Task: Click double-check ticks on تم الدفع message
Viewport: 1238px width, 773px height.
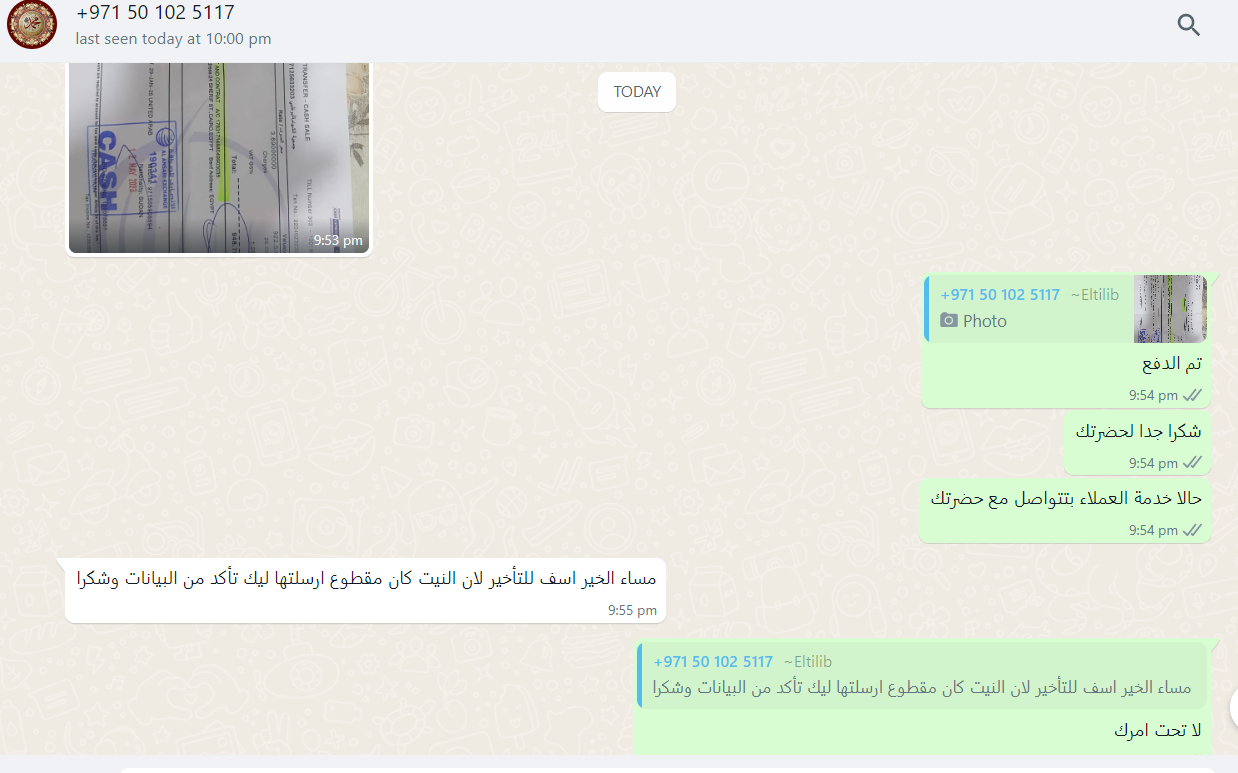Action: coord(1192,395)
